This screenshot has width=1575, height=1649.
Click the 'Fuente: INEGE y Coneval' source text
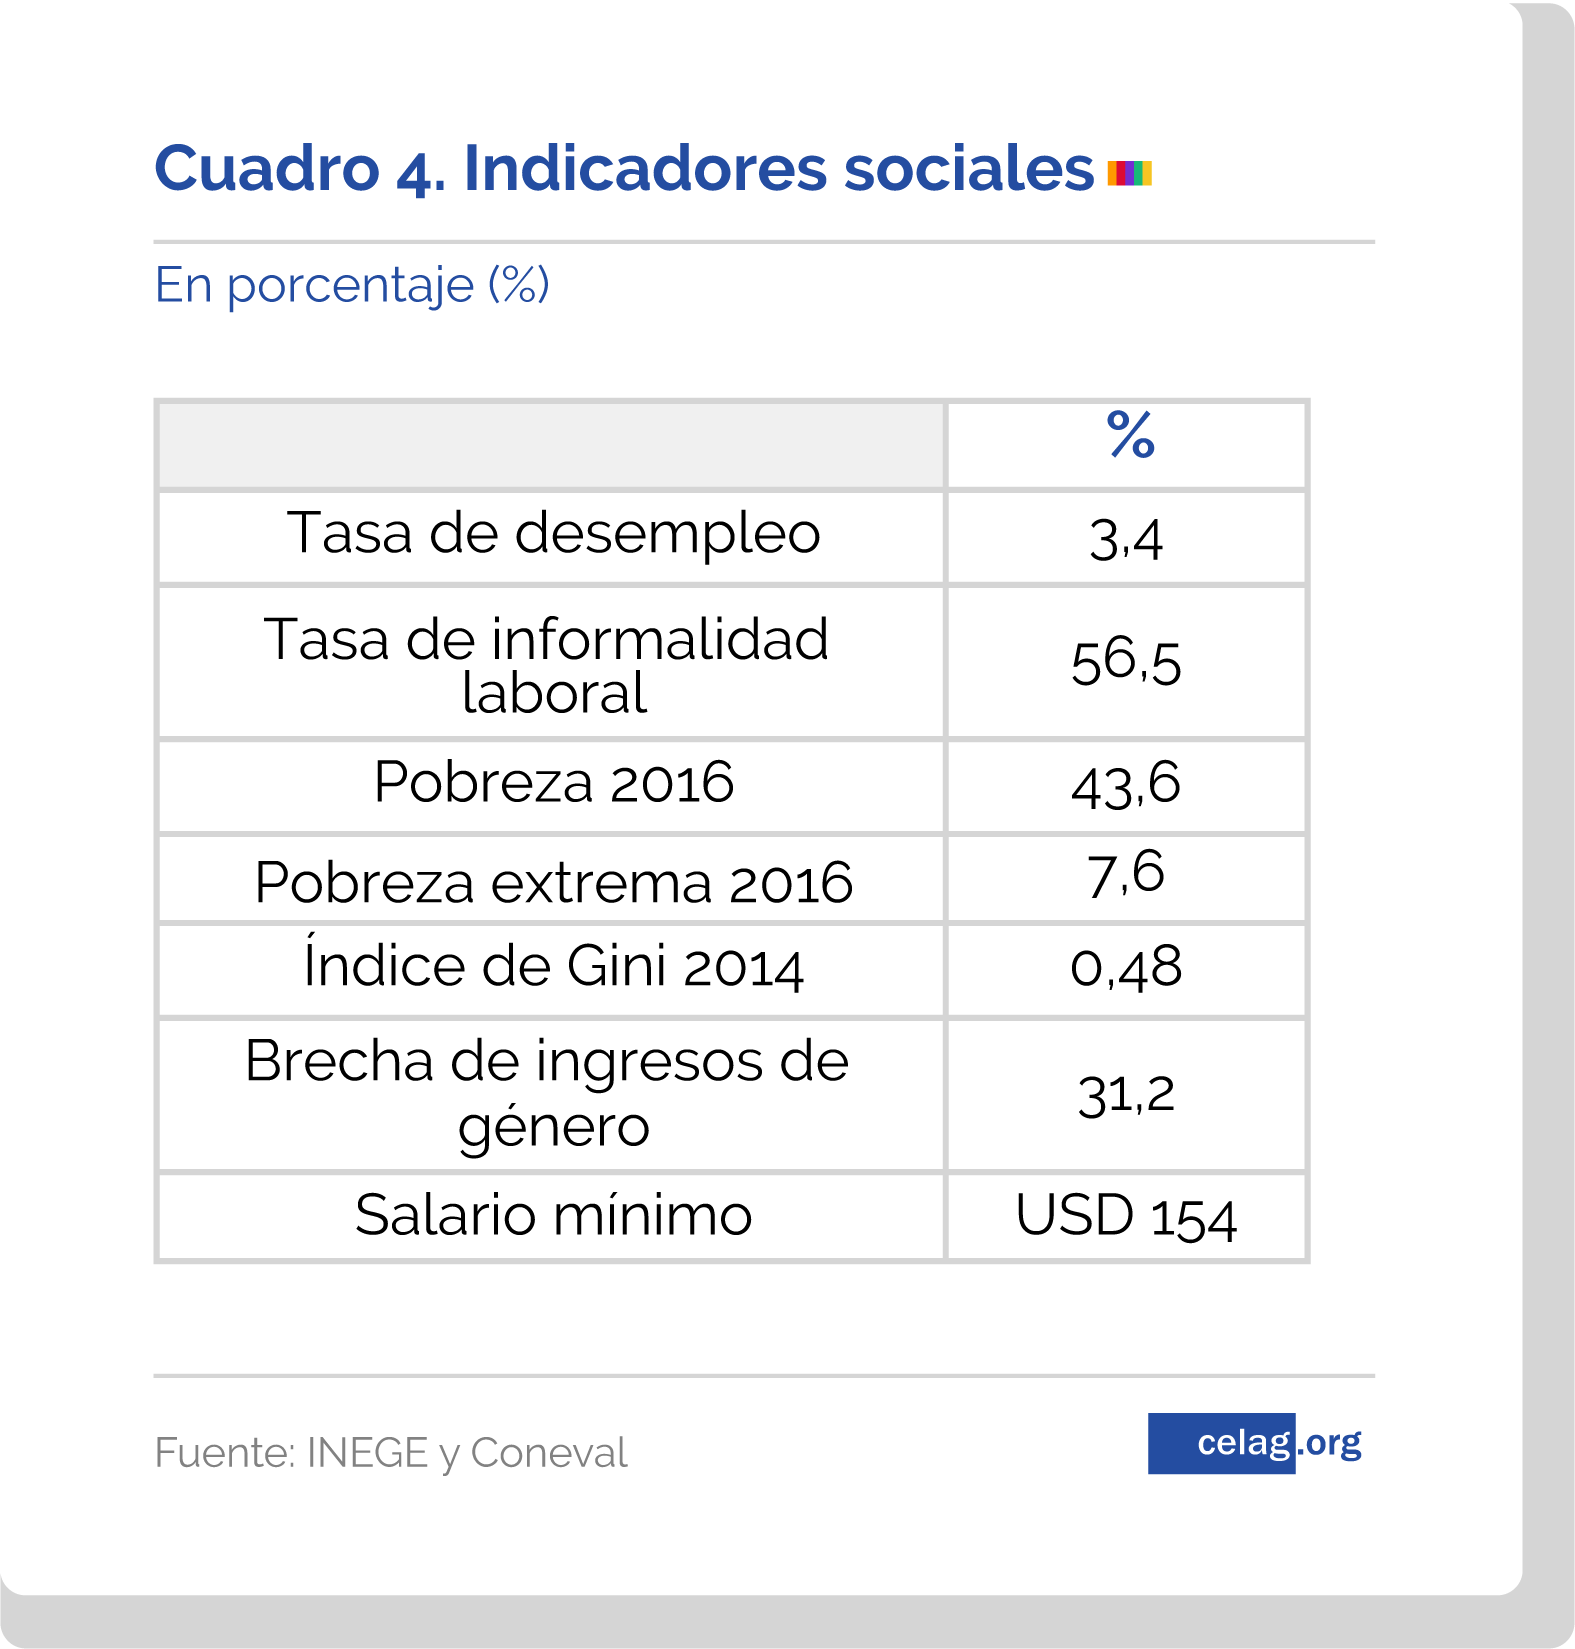391,1453
